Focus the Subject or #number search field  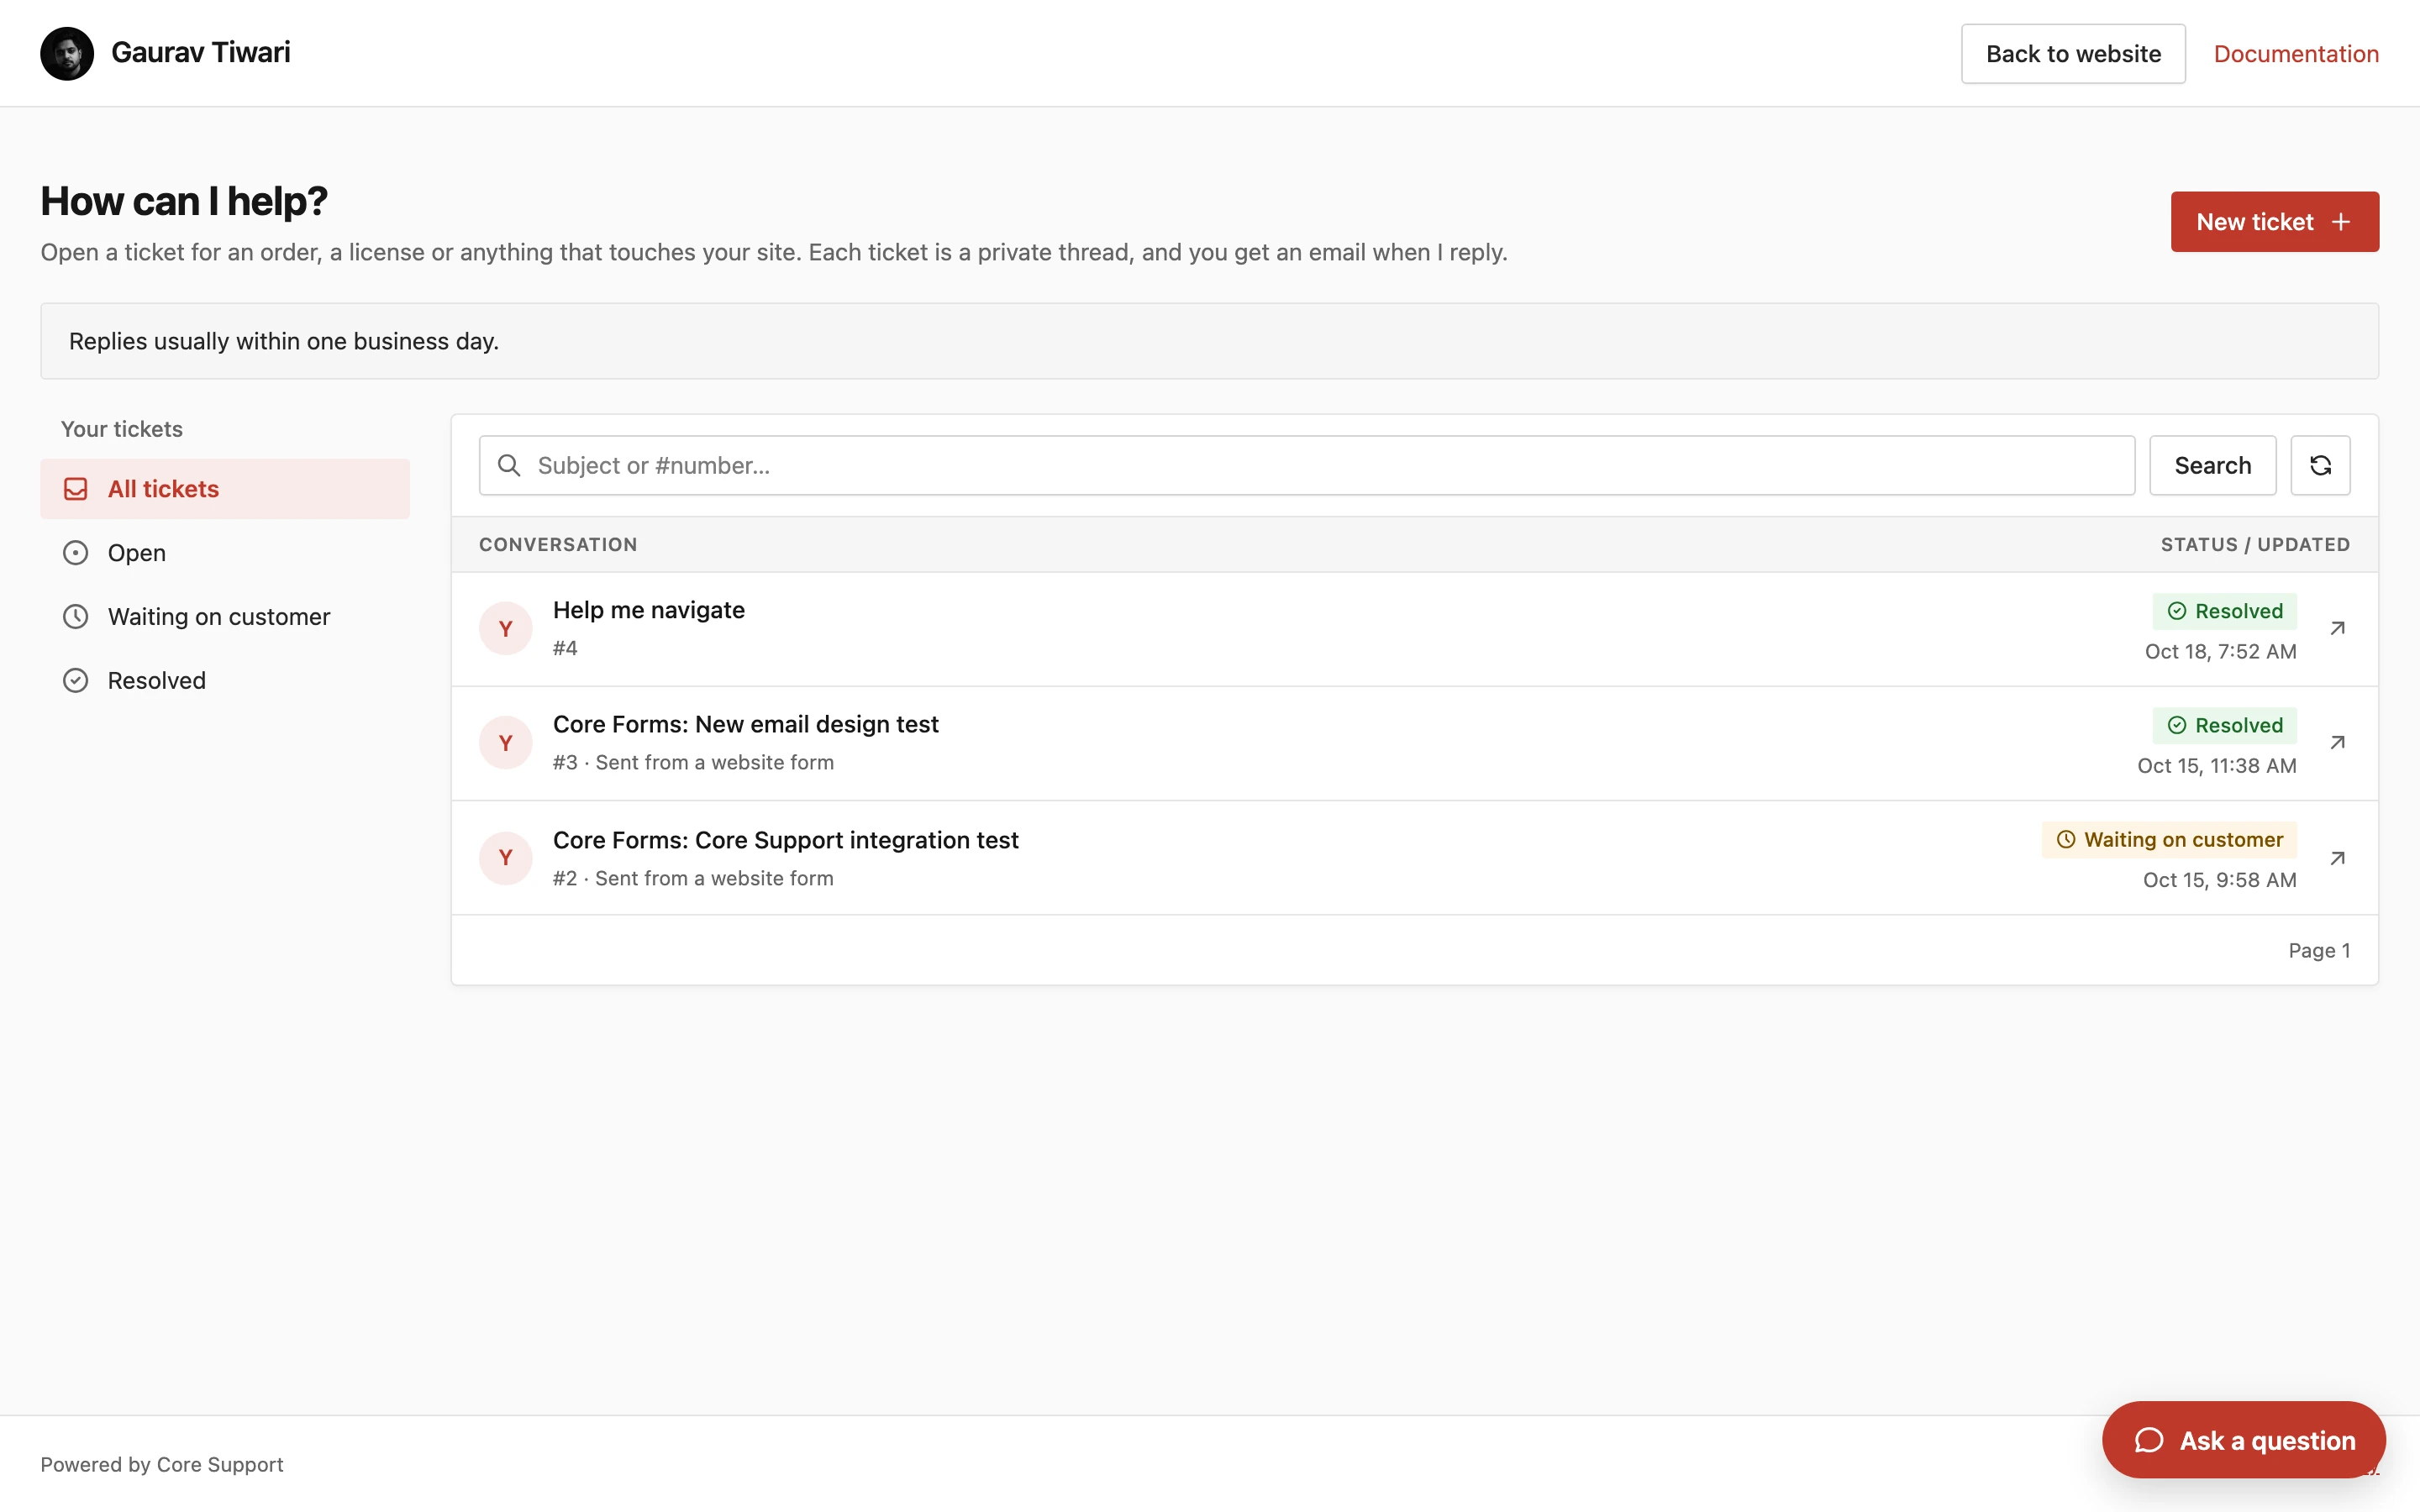[1306, 465]
